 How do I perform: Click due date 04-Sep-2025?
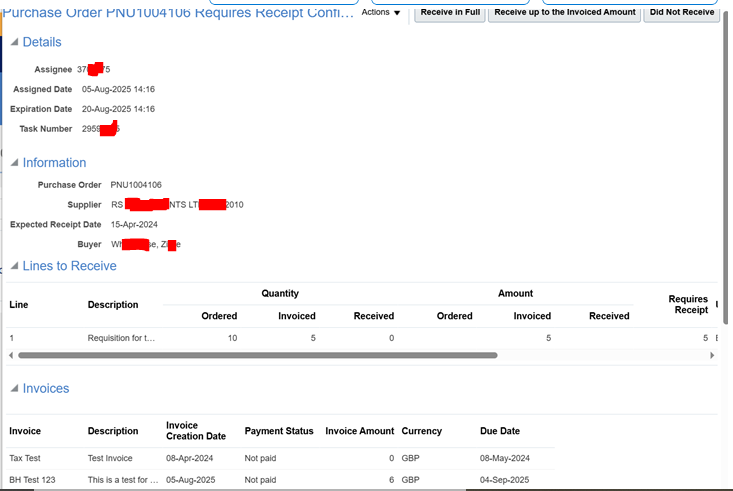pyautogui.click(x=504, y=480)
